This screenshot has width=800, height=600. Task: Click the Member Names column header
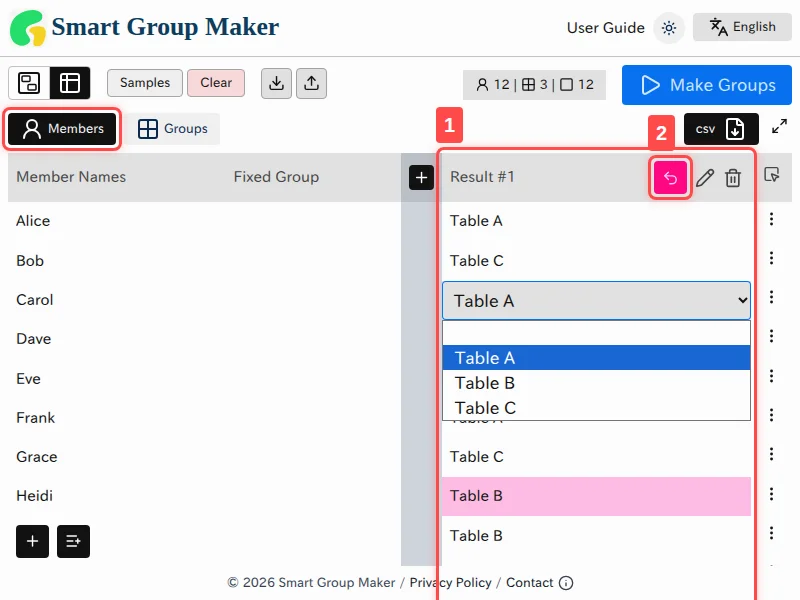pyautogui.click(x=71, y=177)
